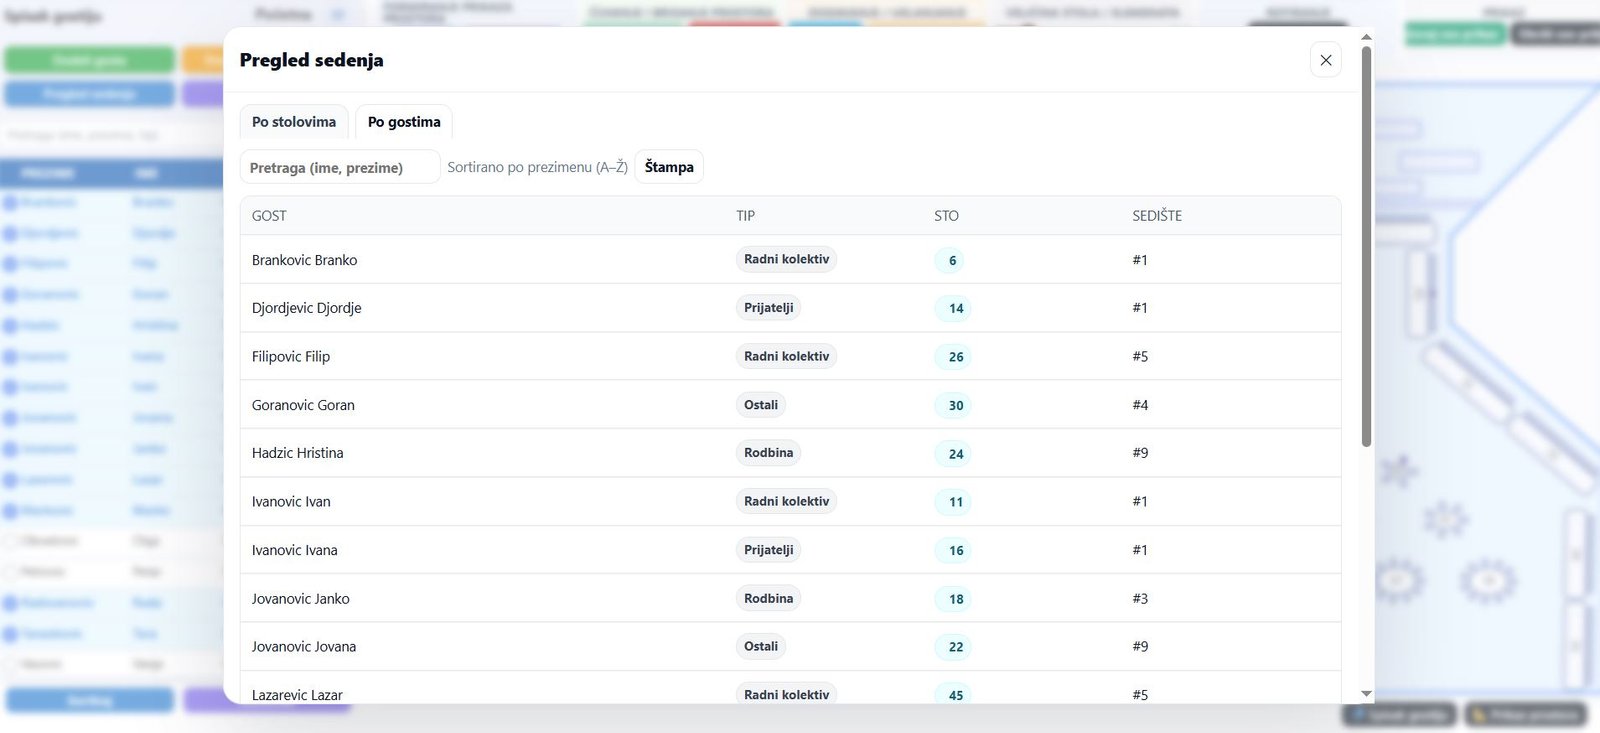Select the Po gostima tab

coord(404,122)
